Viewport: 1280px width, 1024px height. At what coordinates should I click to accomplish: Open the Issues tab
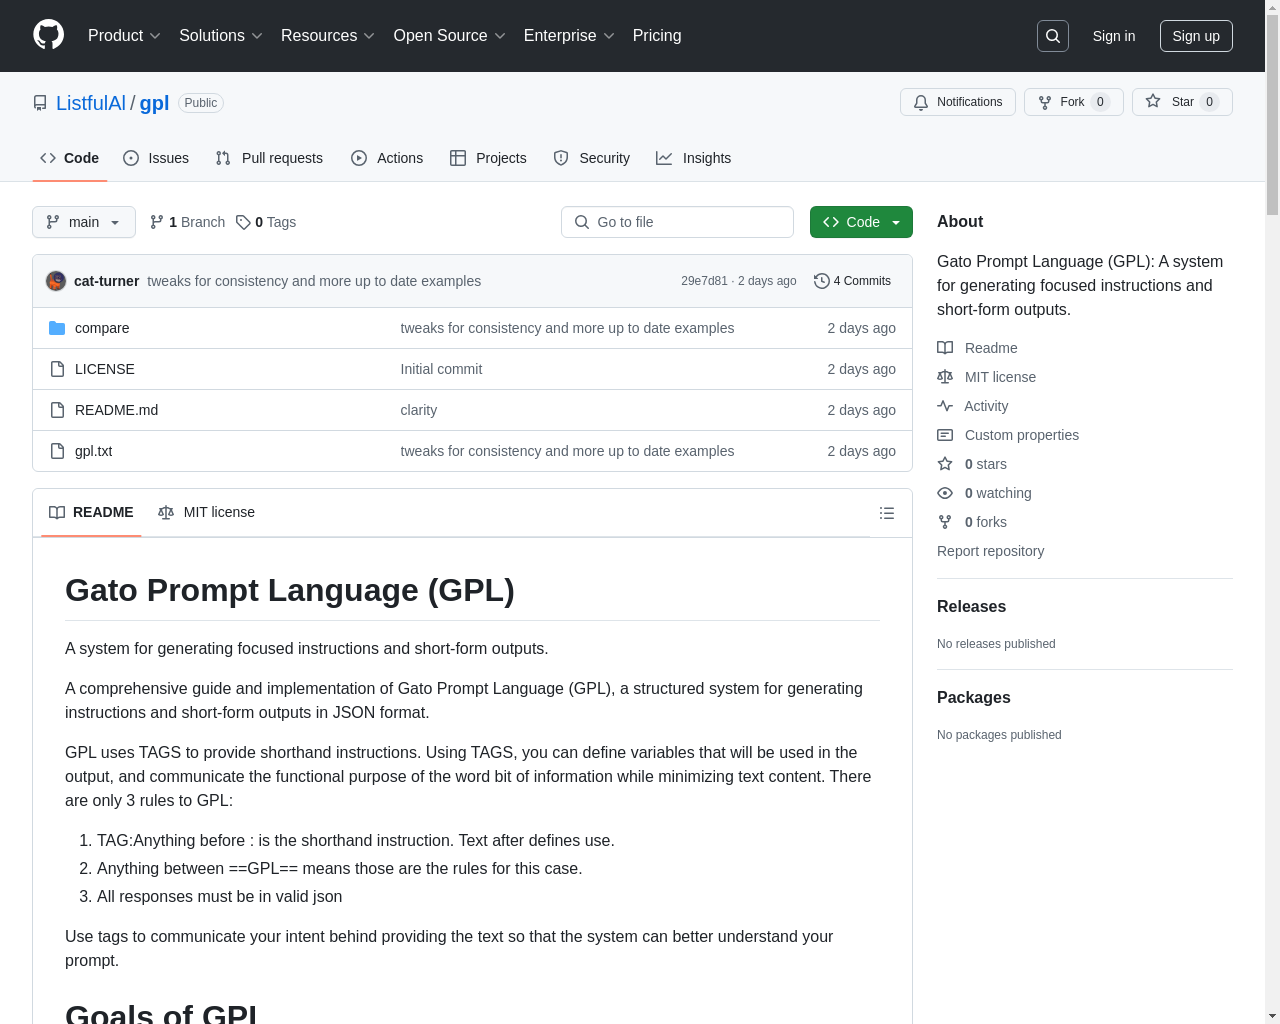pos(156,158)
